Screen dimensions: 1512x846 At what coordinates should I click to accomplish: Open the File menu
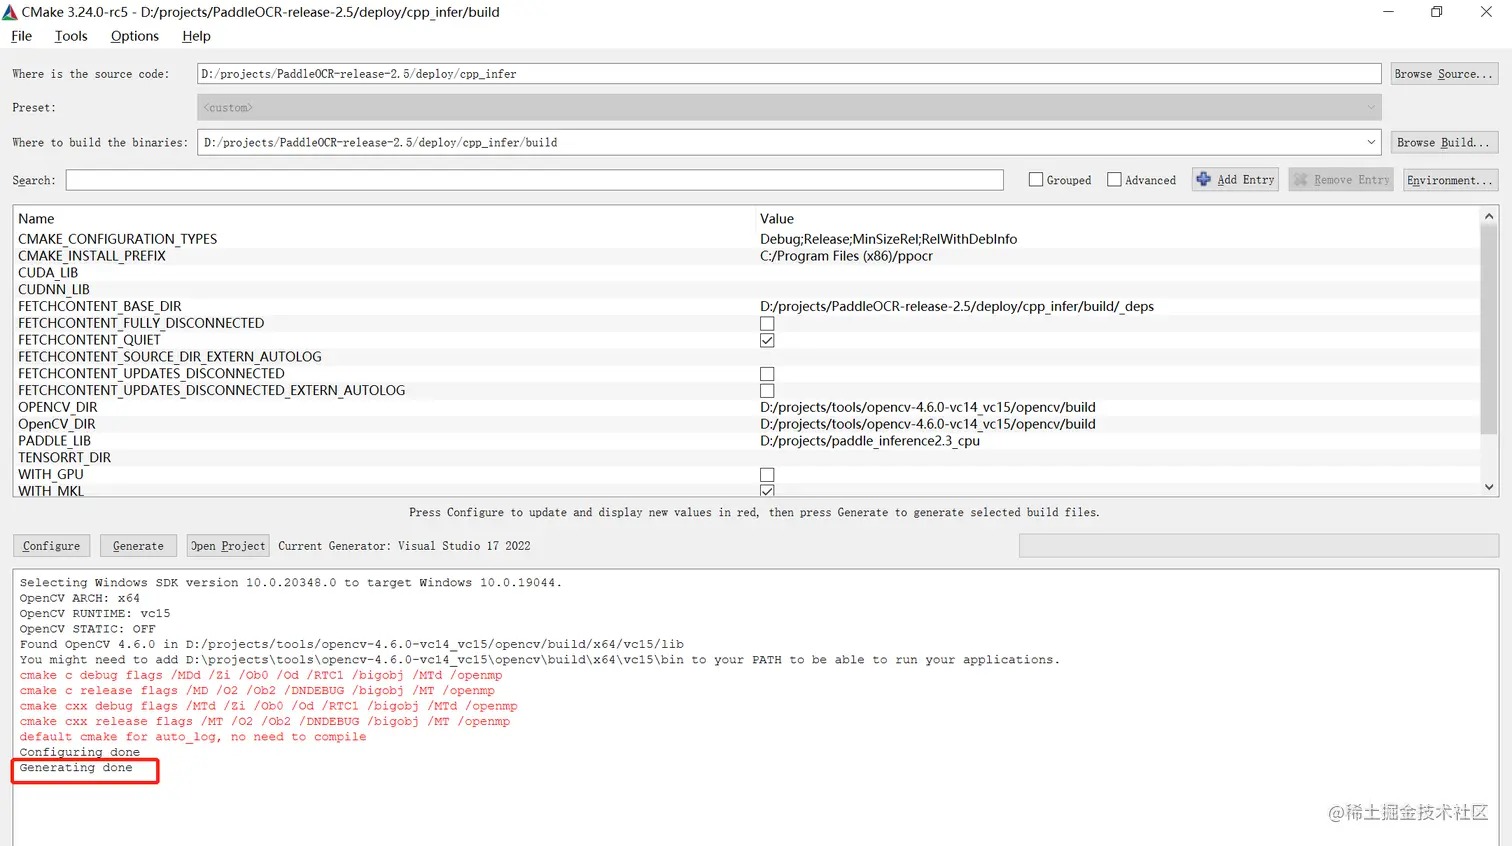coord(21,36)
